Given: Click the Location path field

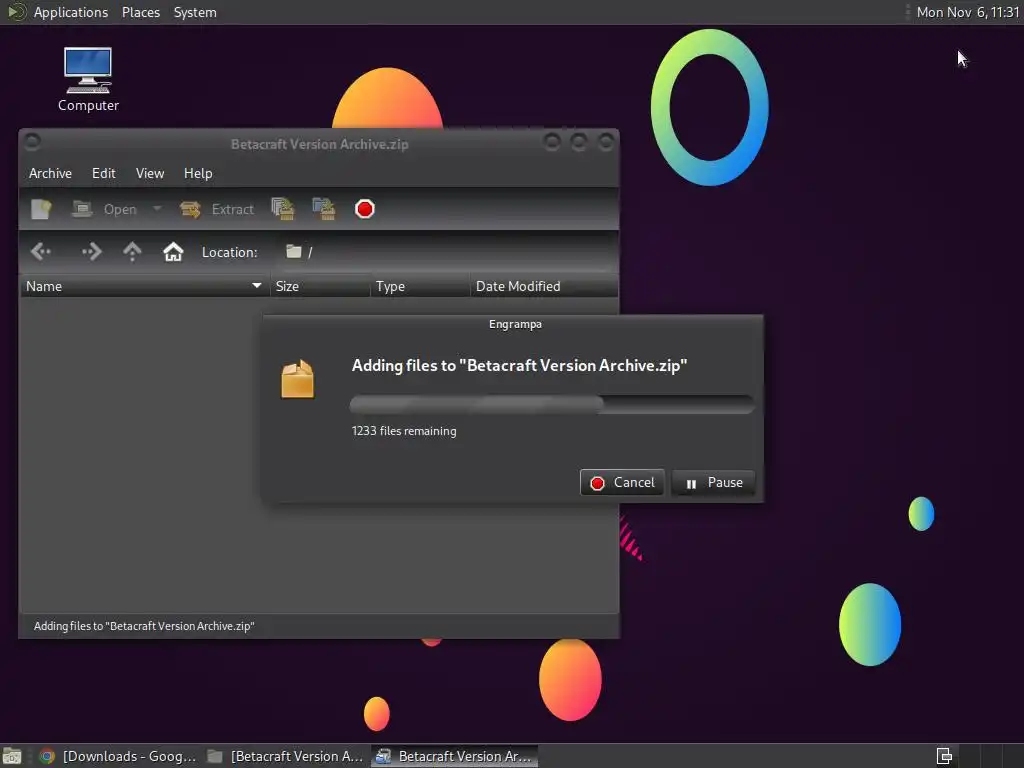Looking at the screenshot, I should (447, 252).
